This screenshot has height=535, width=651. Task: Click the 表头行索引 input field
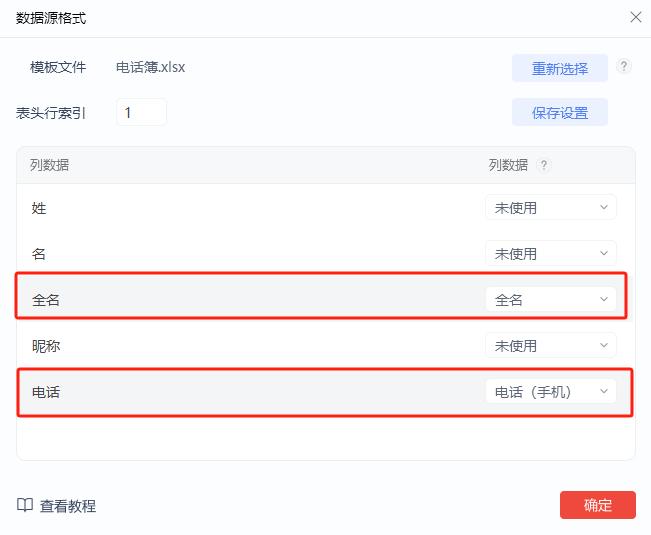point(141,112)
